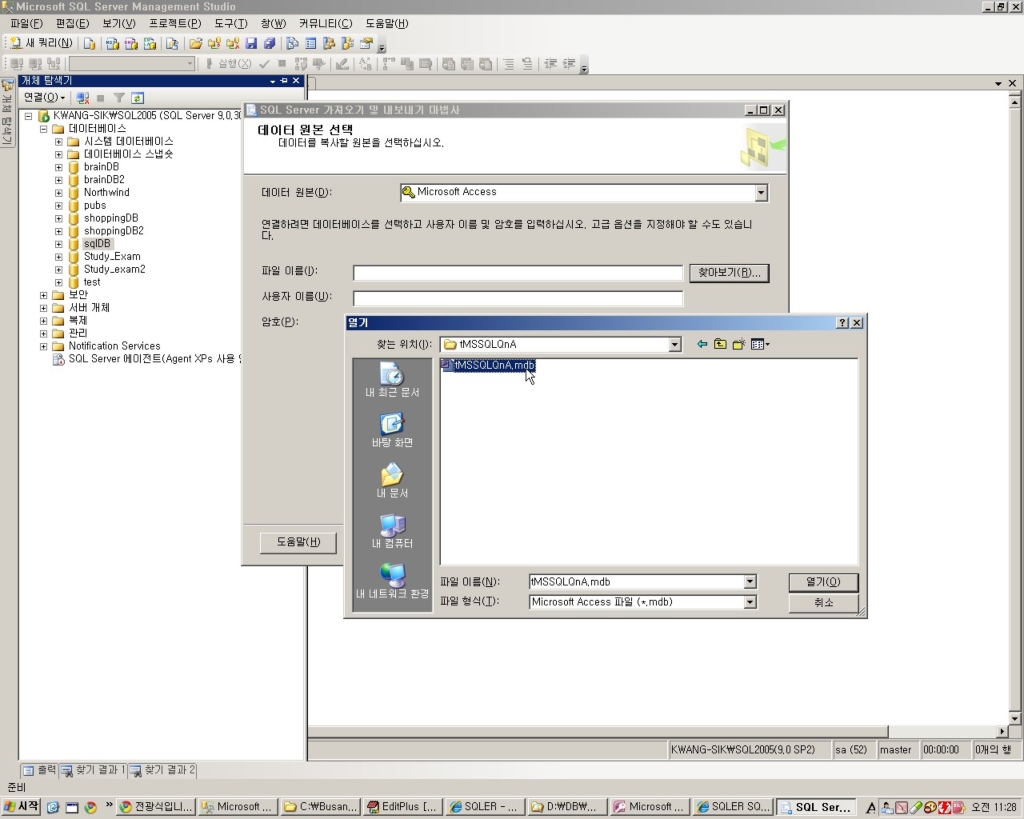Open the Connect (연결) dropdown in Object Explorer
This screenshot has width=1024, height=819.
tap(44, 97)
